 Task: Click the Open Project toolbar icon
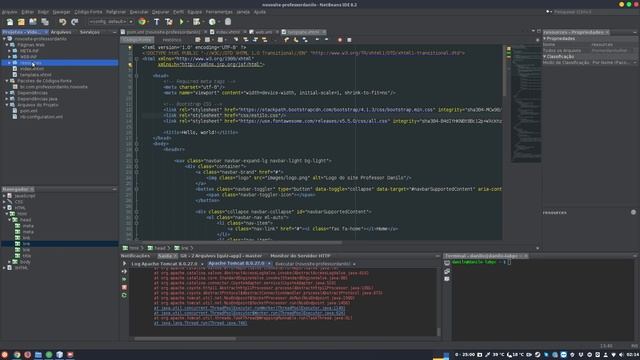coord(33,22)
